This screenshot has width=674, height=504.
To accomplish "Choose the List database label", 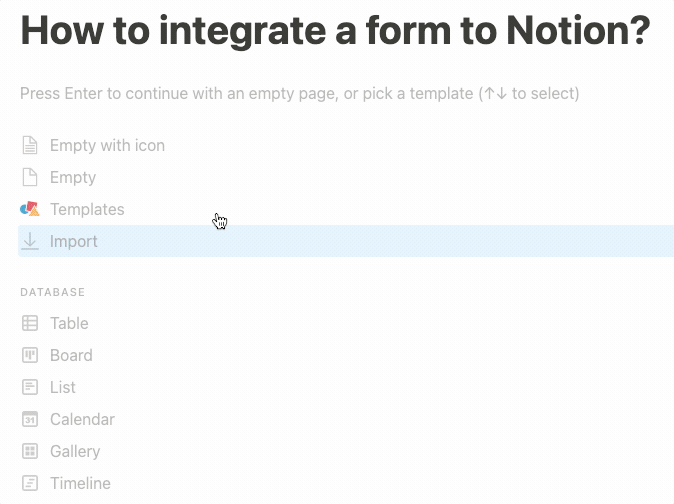I will pos(63,387).
